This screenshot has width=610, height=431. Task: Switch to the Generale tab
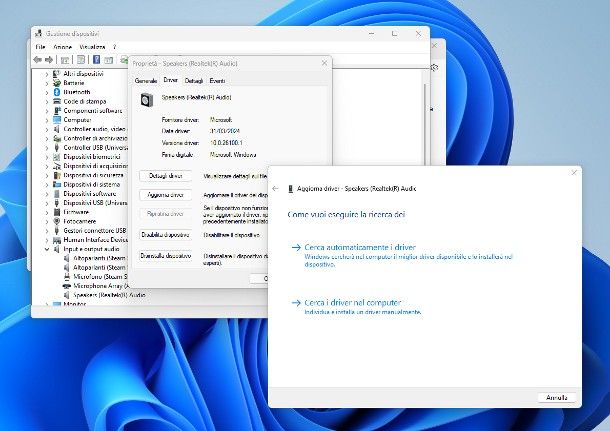[x=146, y=79]
